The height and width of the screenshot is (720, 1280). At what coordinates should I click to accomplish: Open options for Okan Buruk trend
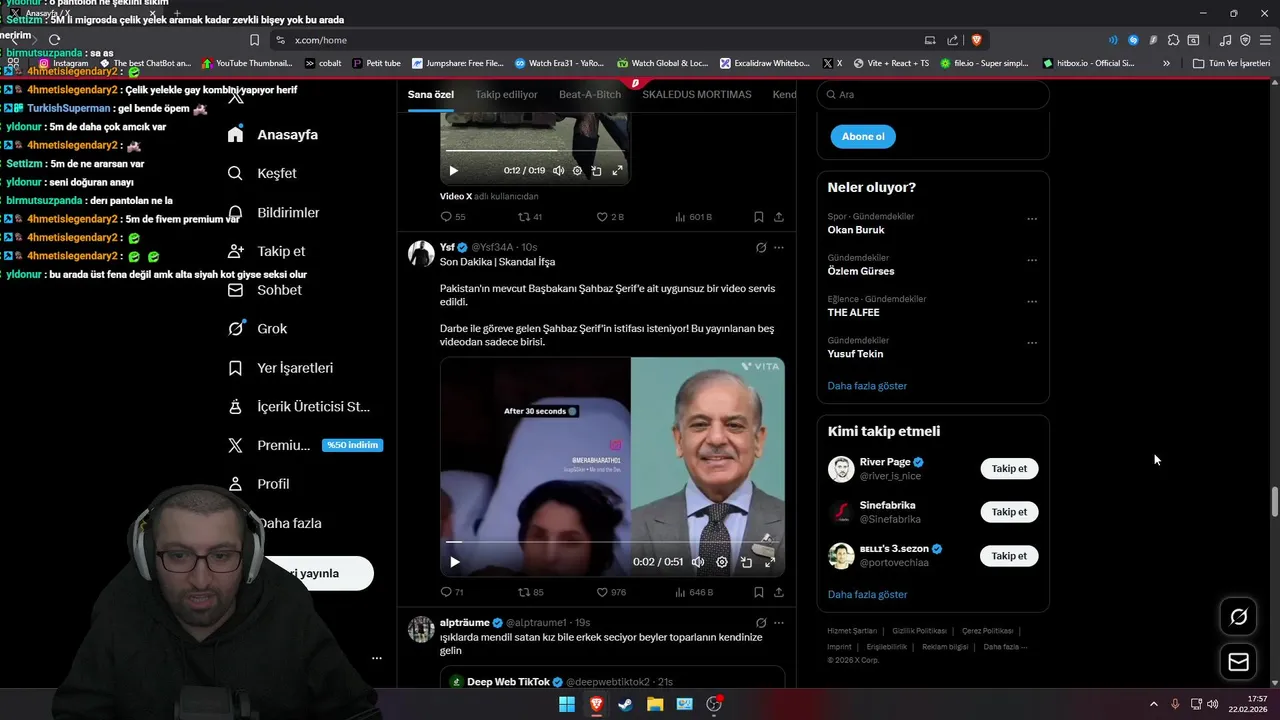coord(1032,219)
